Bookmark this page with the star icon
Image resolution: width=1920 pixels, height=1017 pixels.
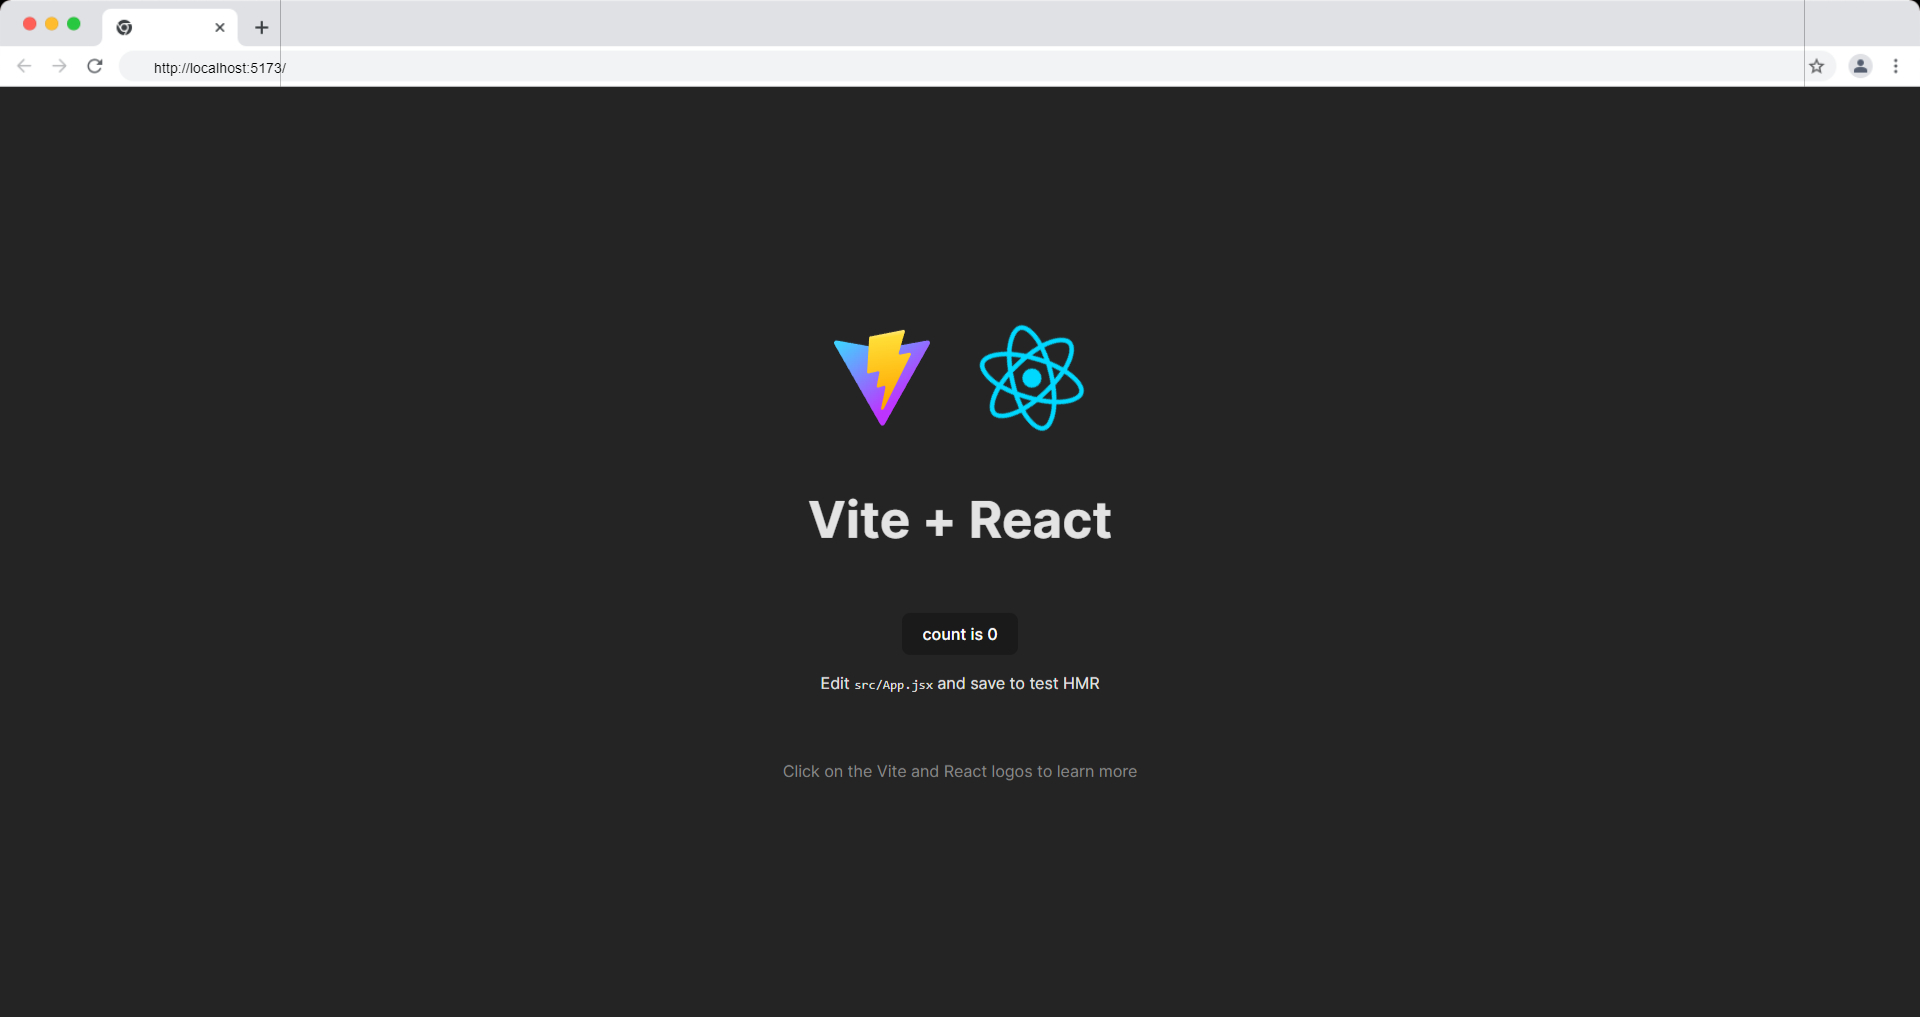(x=1817, y=66)
